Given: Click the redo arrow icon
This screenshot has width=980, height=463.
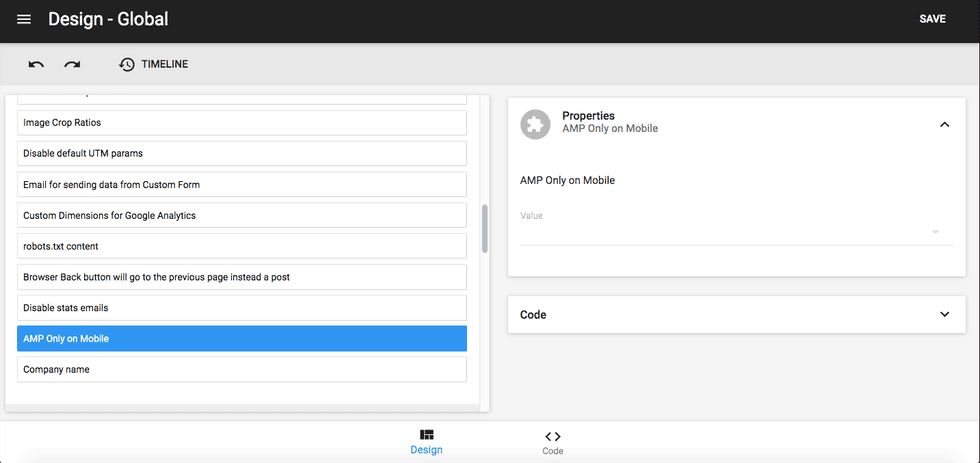Looking at the screenshot, I should pos(72,64).
